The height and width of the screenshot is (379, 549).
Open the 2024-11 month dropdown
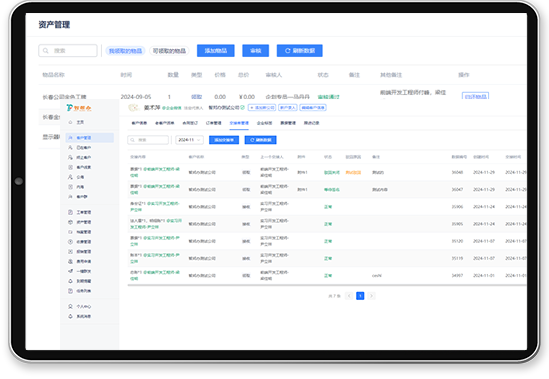[x=189, y=140]
